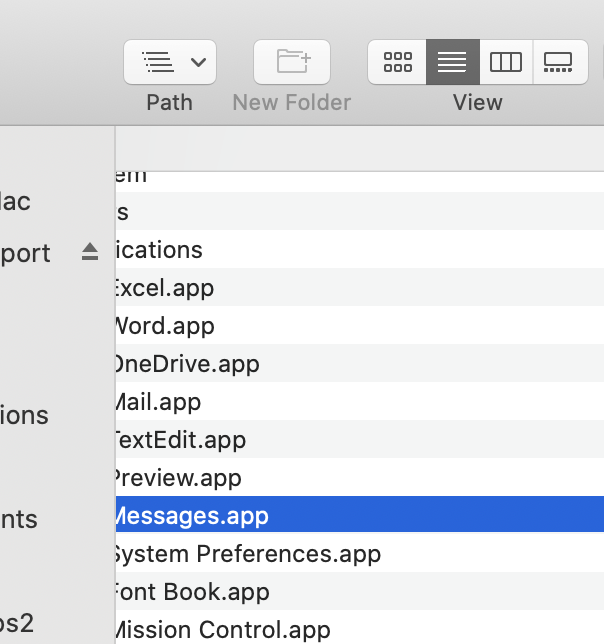The height and width of the screenshot is (644, 604).
Task: Click the highlighted Messages.app row
Action: [360, 514]
